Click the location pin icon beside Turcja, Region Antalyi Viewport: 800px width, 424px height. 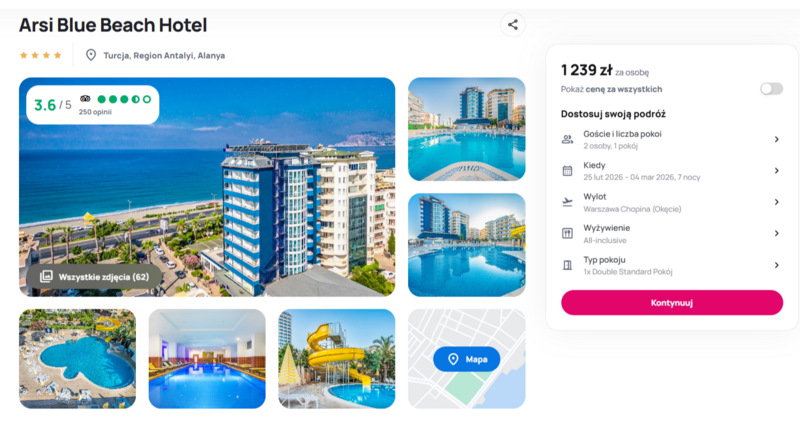pos(91,55)
